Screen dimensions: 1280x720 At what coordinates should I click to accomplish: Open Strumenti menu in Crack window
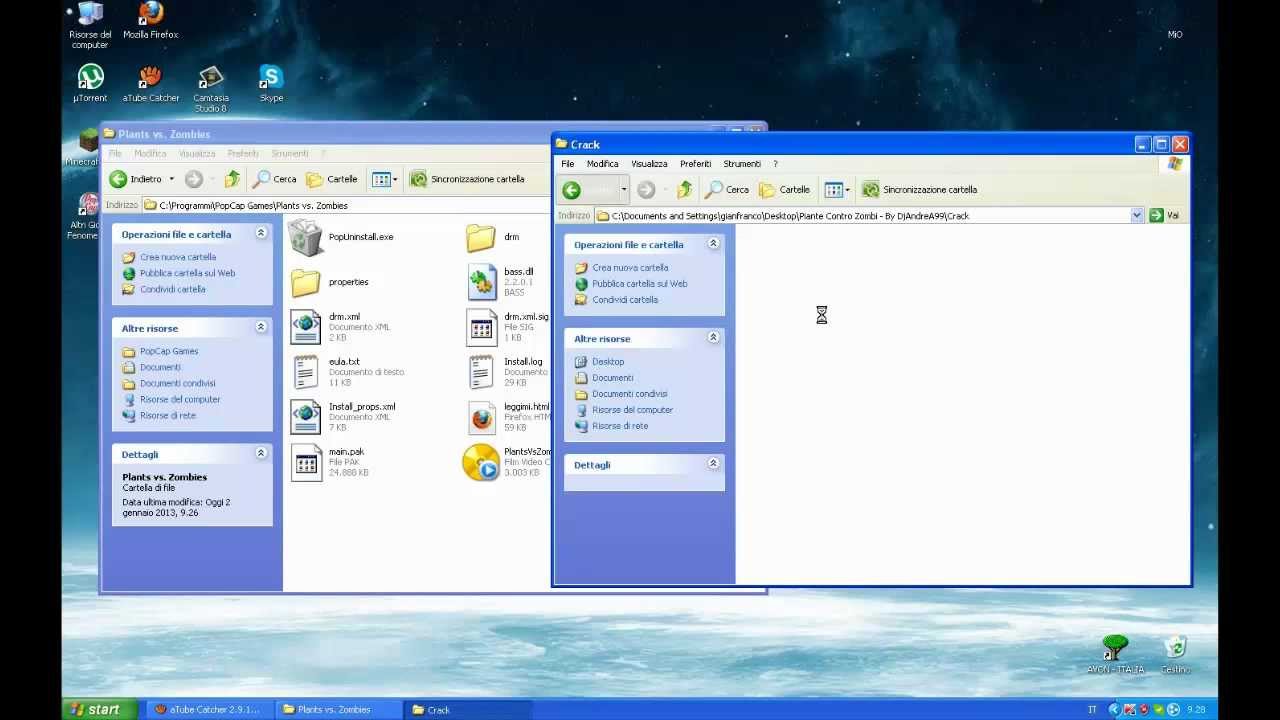742,163
